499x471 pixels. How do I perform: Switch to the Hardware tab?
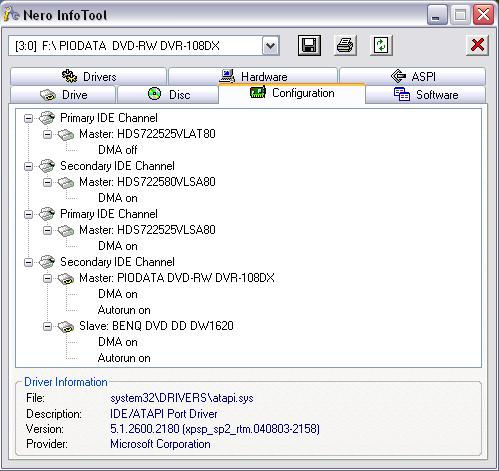tap(253, 77)
